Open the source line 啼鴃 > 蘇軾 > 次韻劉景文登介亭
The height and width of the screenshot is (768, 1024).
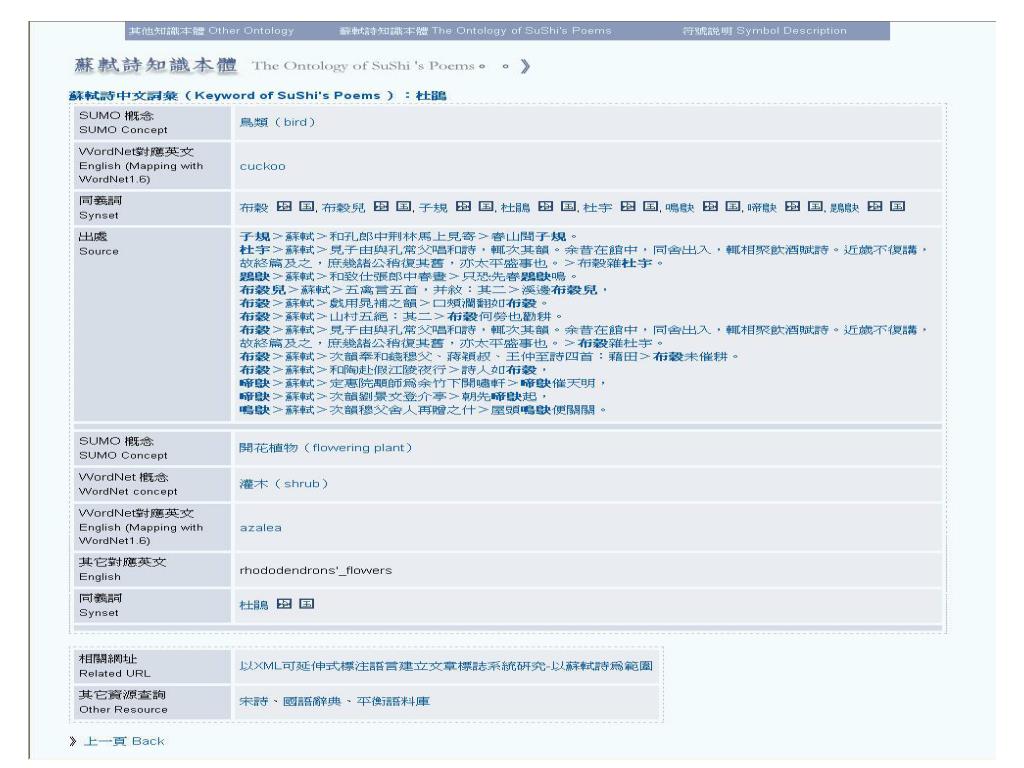pyautogui.click(x=394, y=396)
